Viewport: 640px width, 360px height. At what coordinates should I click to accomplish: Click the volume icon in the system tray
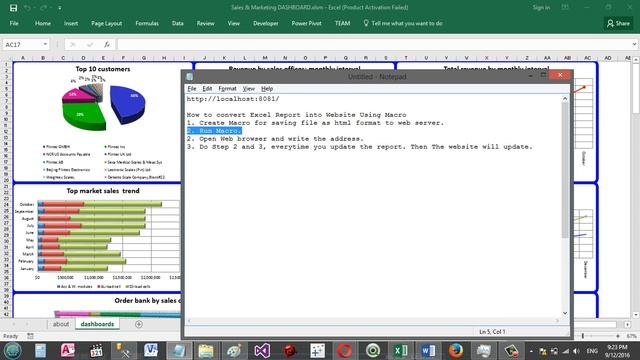coord(576,351)
